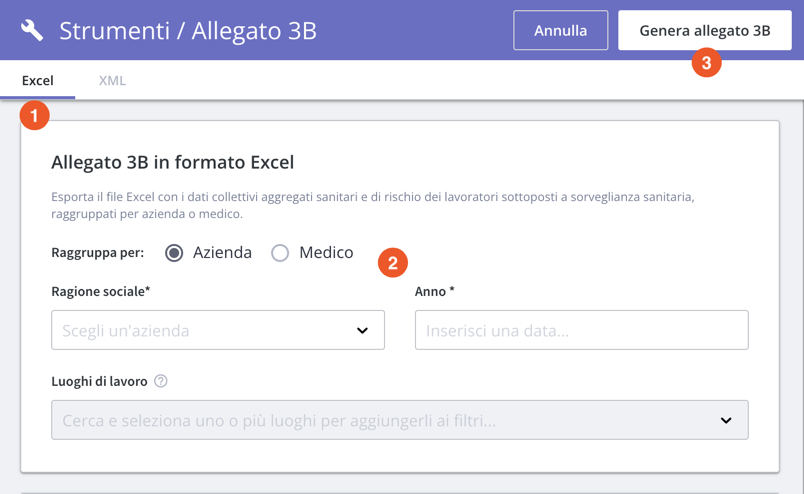Switch to the XML tab

112,80
